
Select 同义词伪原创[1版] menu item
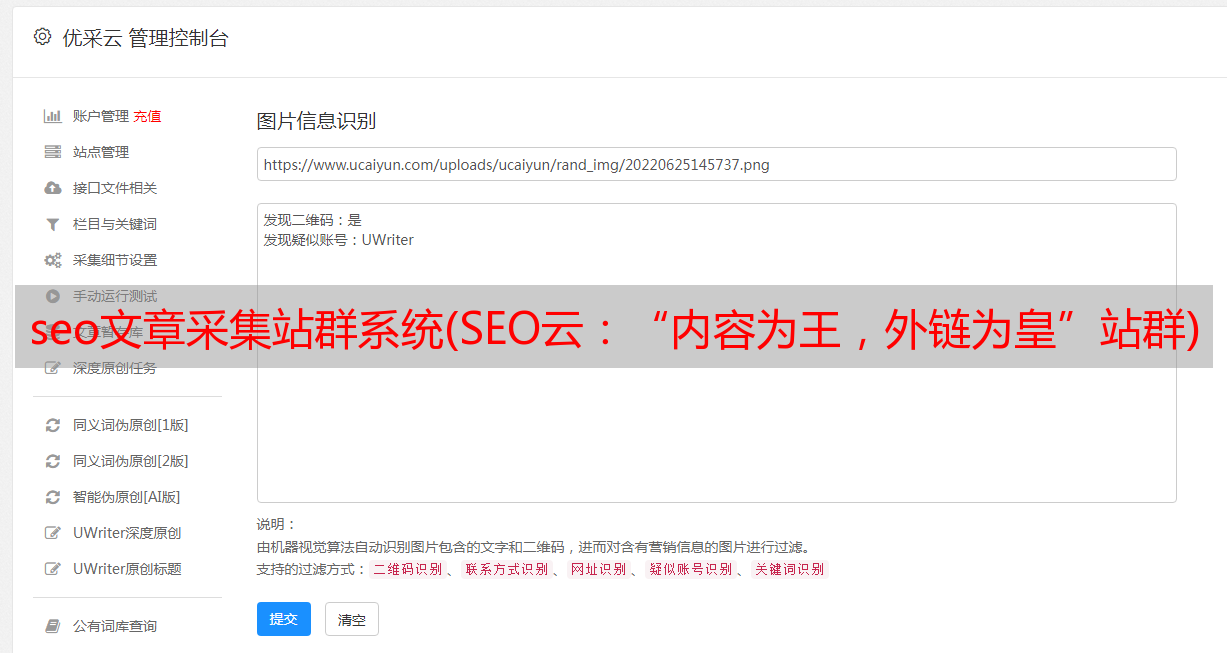click(x=130, y=425)
